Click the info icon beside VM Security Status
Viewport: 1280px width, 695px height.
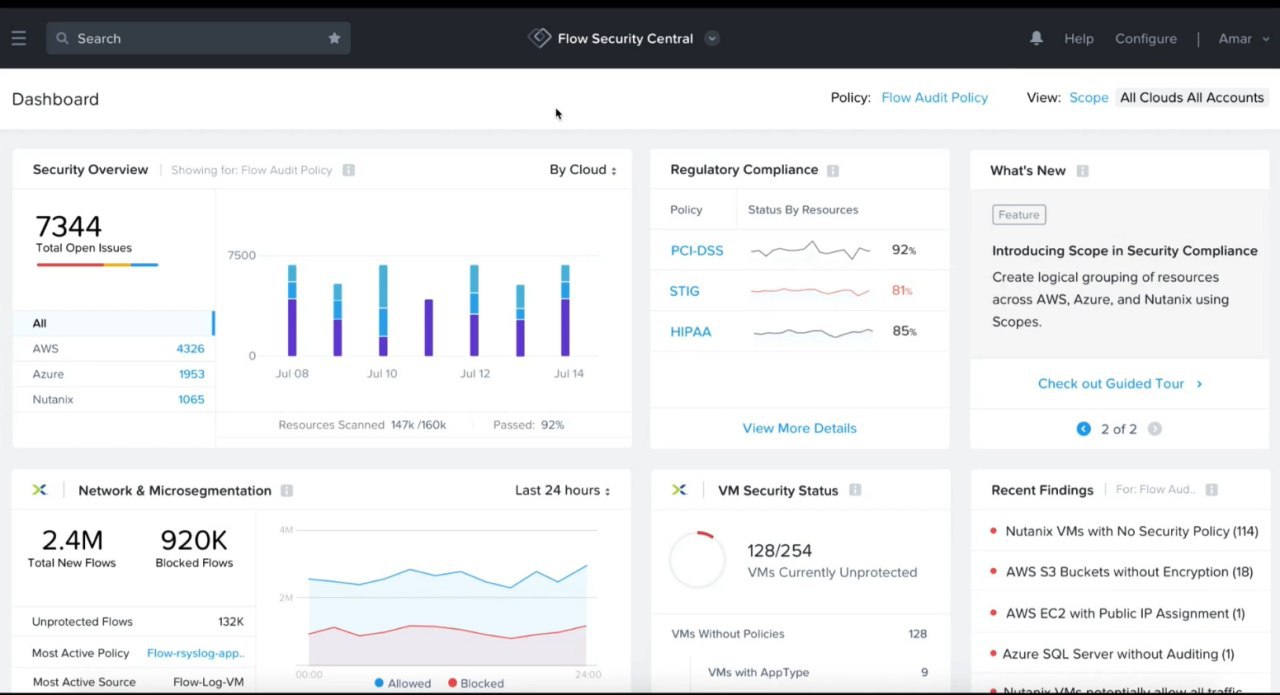pos(855,490)
